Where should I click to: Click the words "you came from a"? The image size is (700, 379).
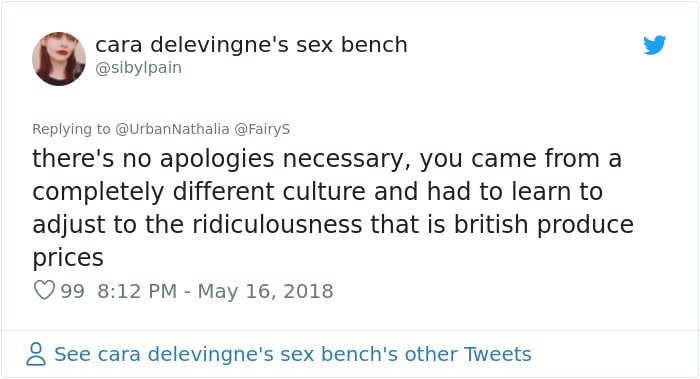(521, 159)
